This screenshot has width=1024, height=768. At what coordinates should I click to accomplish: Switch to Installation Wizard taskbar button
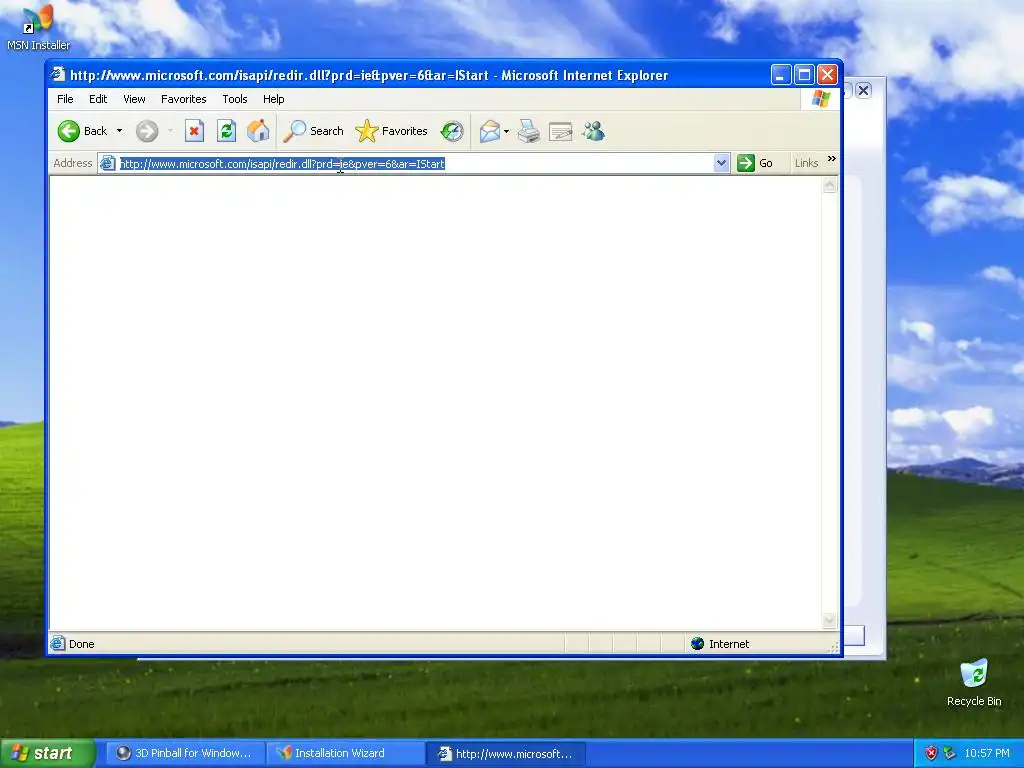(x=345, y=754)
